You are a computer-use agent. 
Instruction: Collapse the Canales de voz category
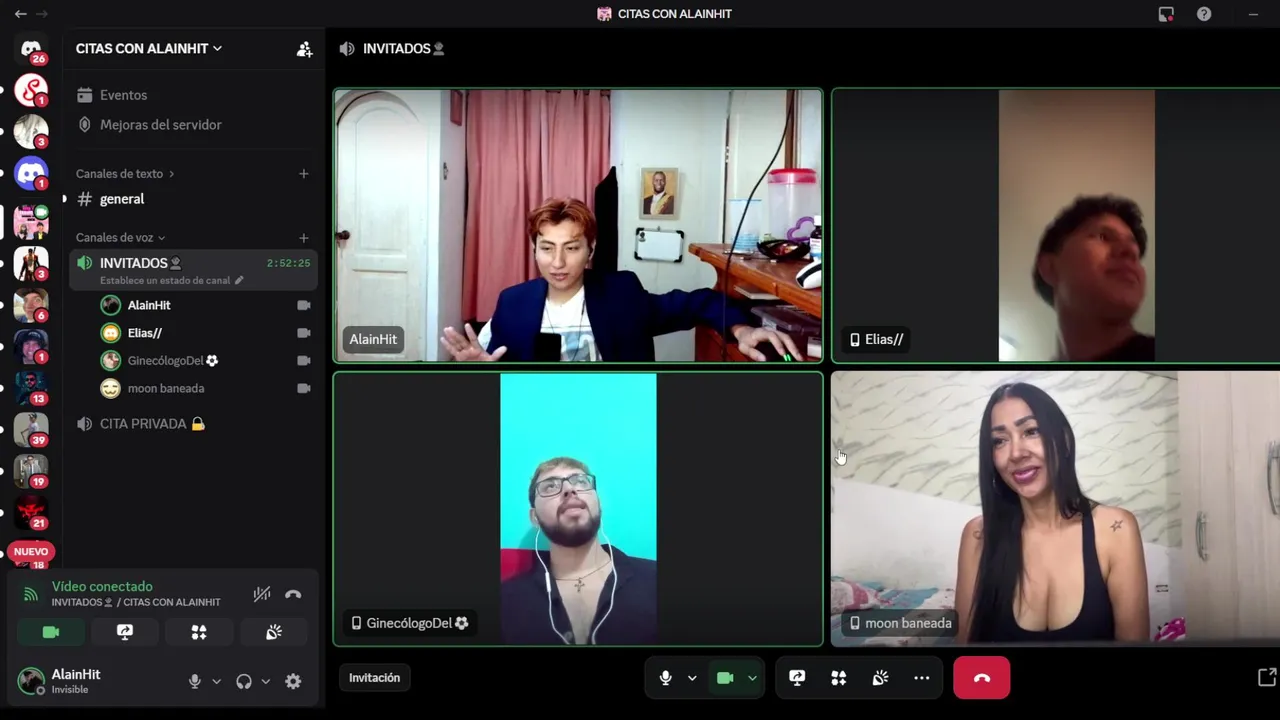[121, 238]
